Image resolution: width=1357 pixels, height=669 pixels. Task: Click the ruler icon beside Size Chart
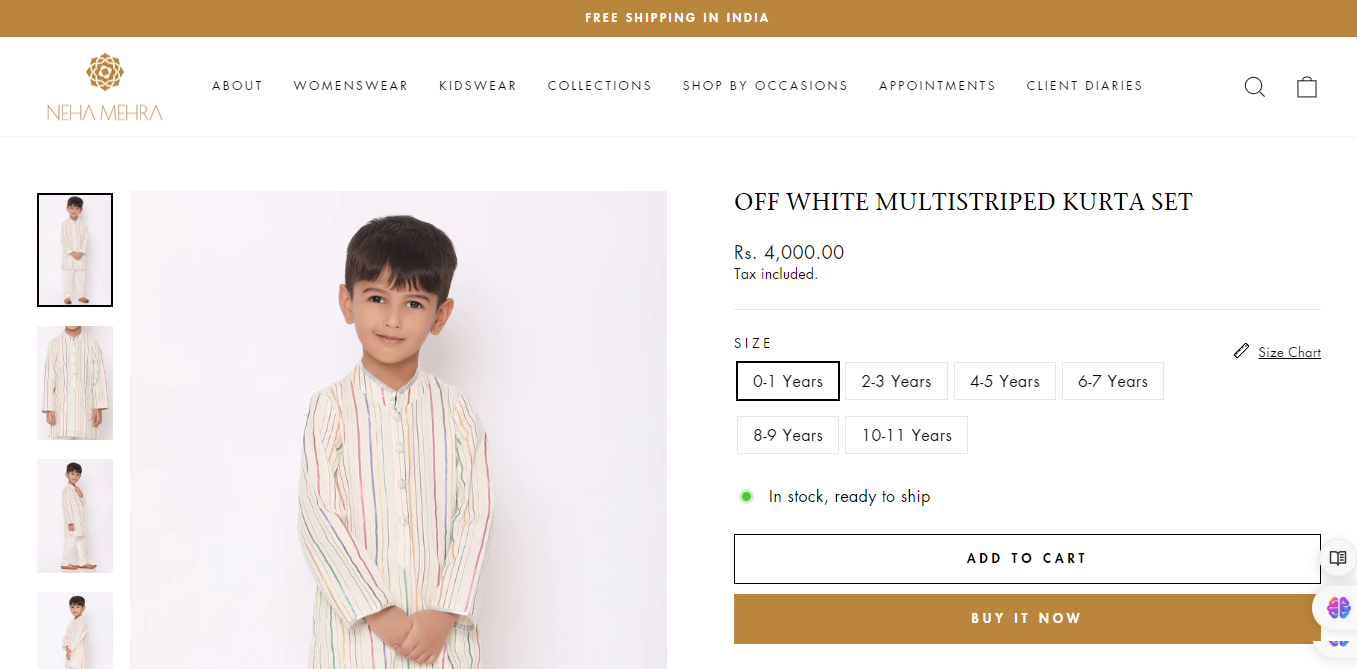point(1241,351)
